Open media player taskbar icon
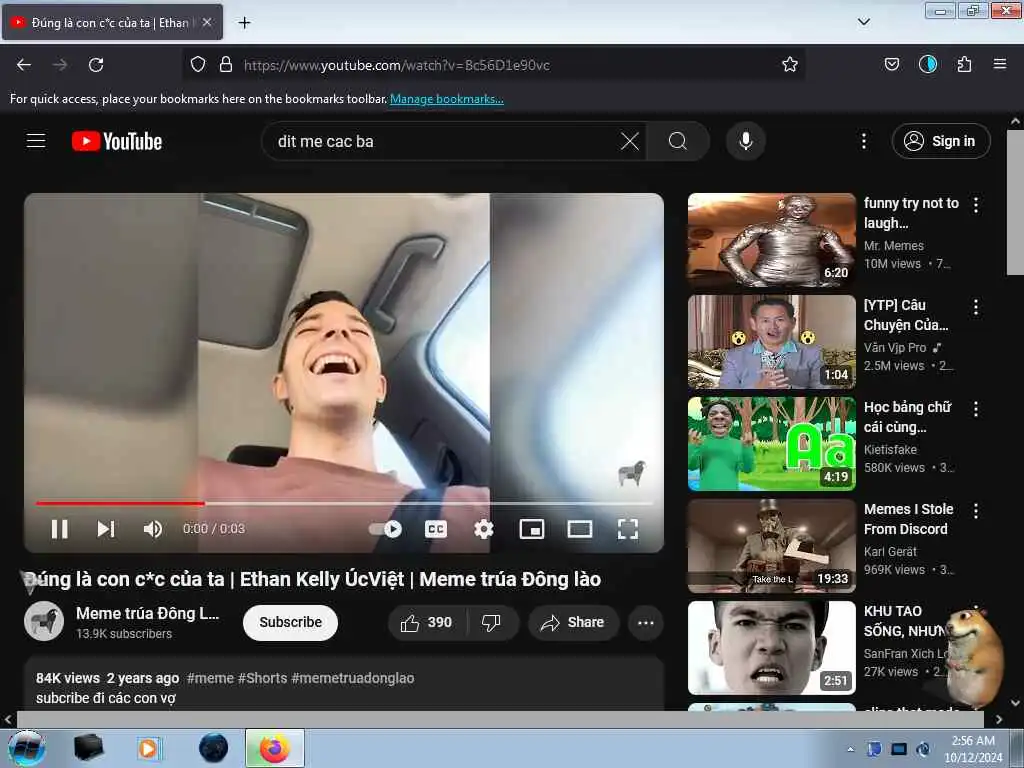1024x768 pixels. tap(148, 748)
